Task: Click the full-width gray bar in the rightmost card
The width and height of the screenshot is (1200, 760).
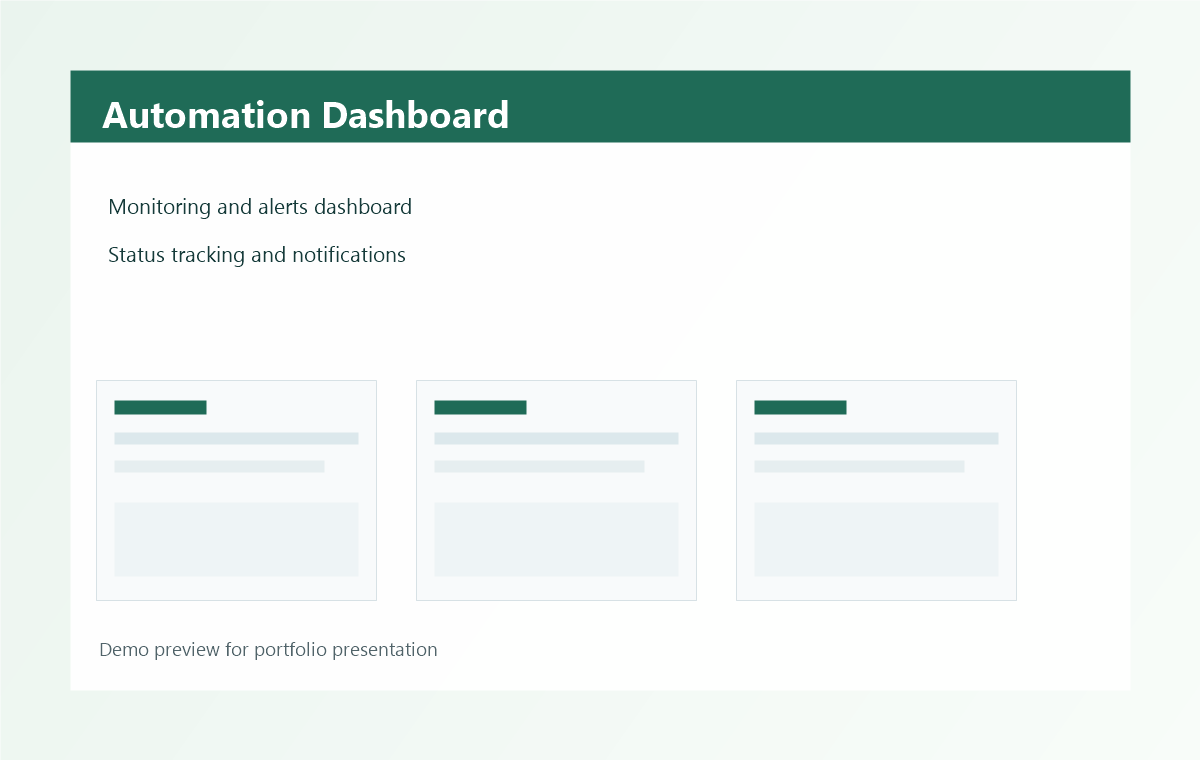Action: point(876,438)
